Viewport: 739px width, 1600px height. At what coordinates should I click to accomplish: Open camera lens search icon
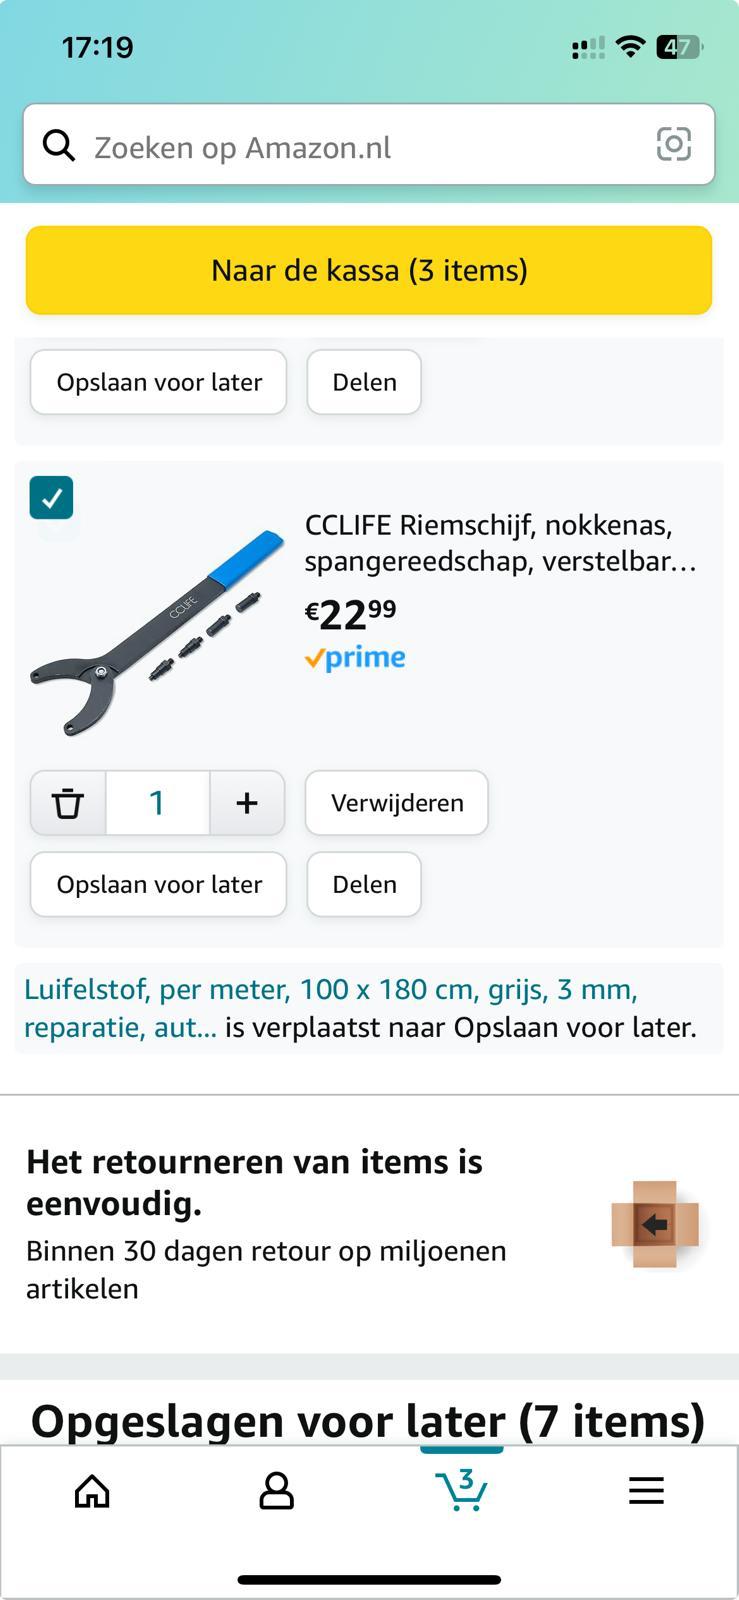pos(673,145)
